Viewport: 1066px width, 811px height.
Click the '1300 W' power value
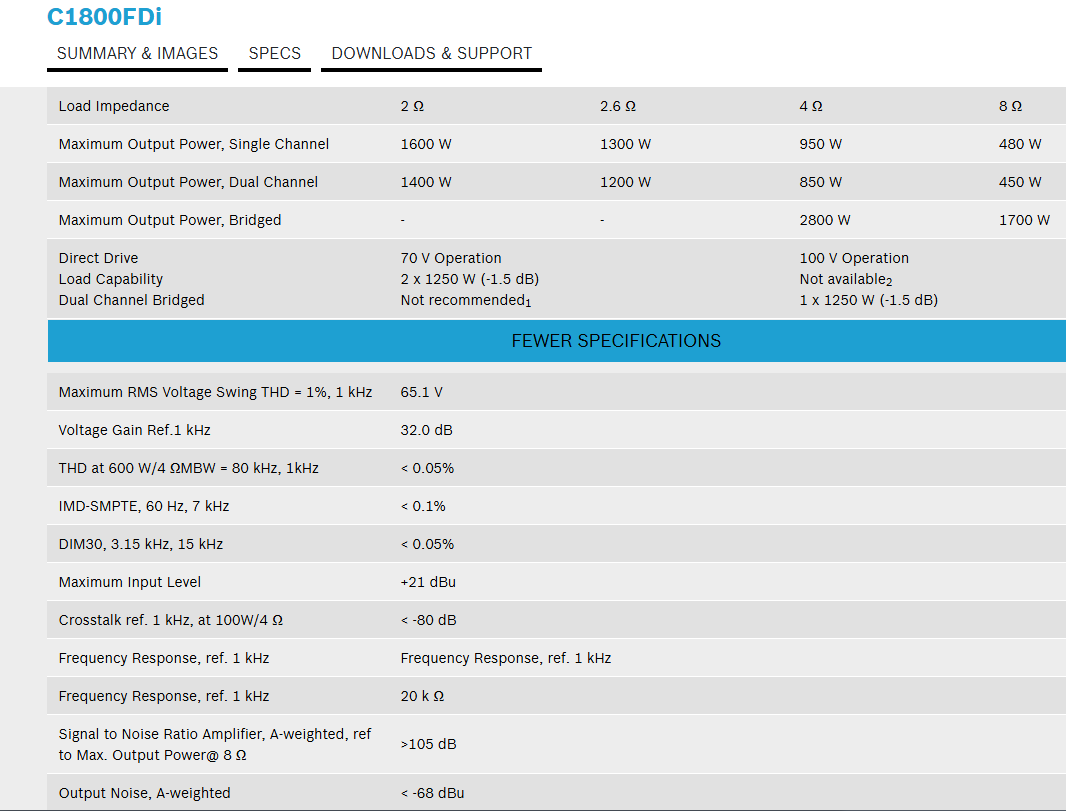click(x=625, y=144)
